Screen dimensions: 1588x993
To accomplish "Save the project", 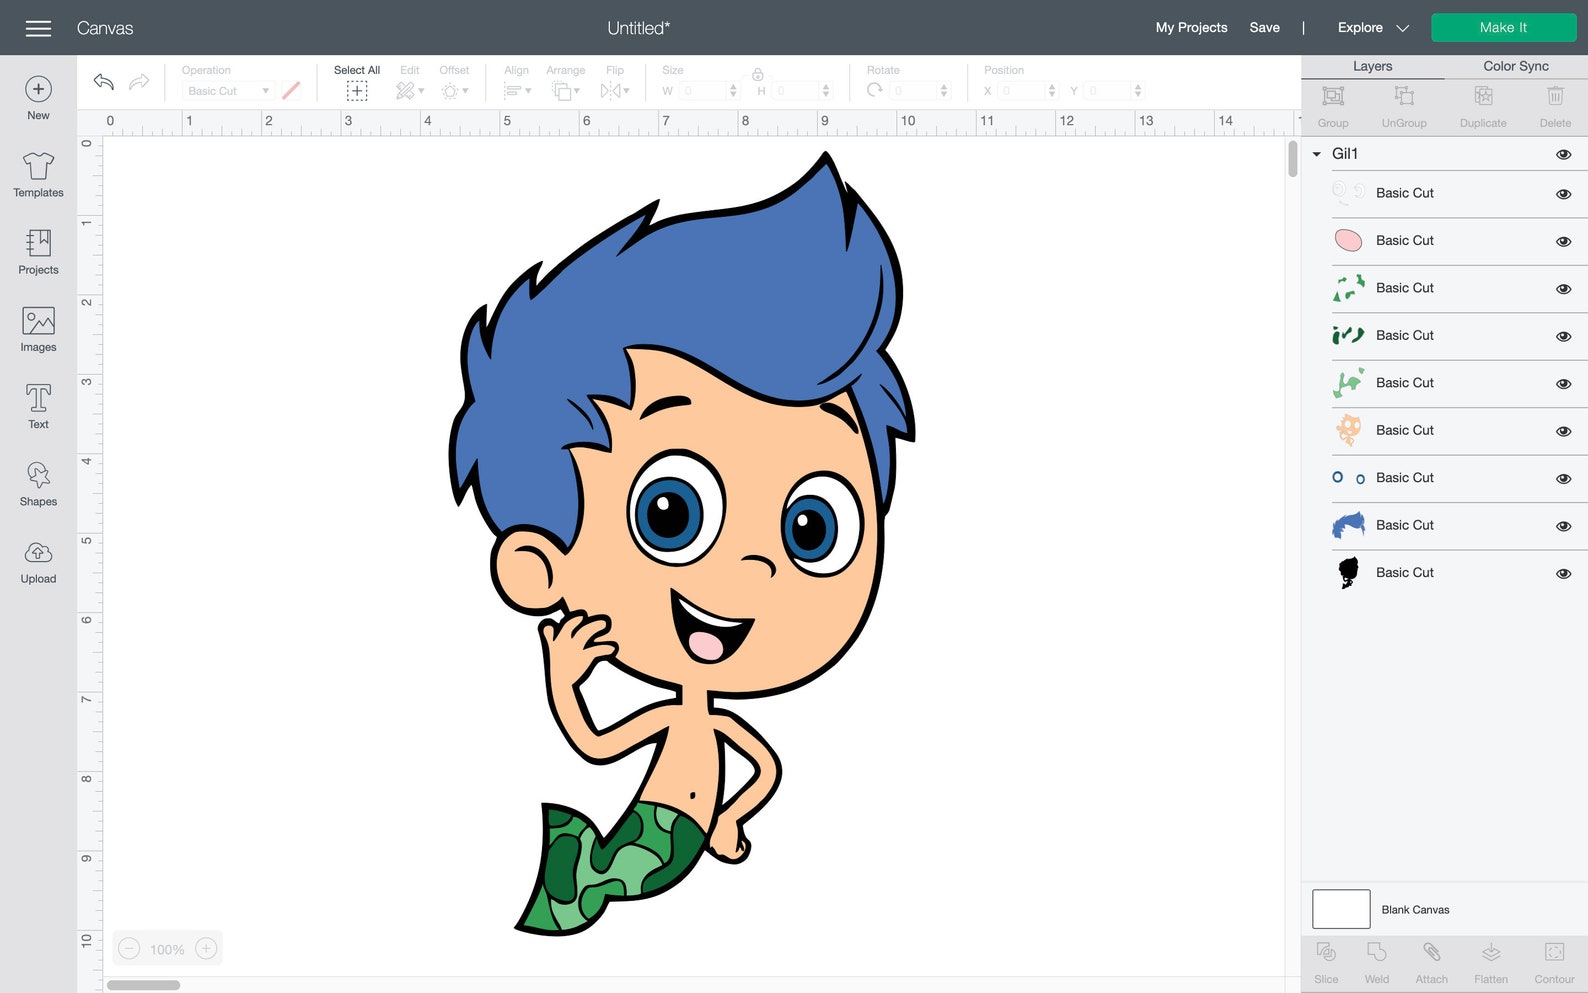I will coord(1264,27).
